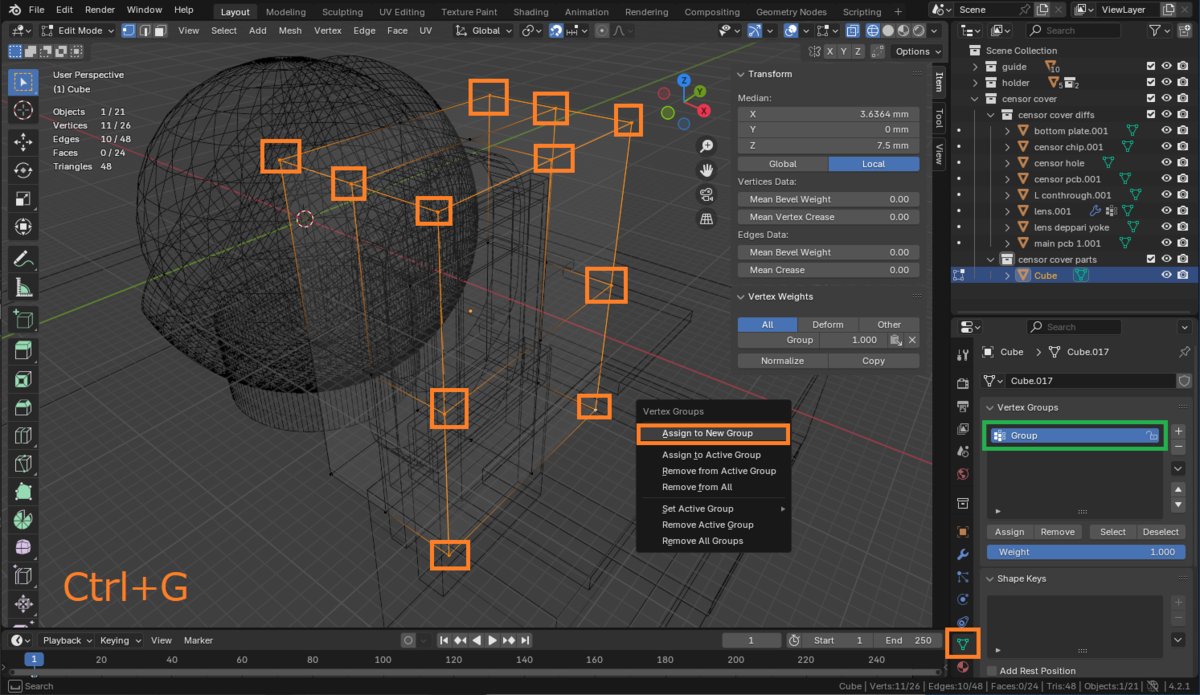The width and height of the screenshot is (1200, 695).
Task: Toggle camera view gizmo icon
Action: [706, 194]
